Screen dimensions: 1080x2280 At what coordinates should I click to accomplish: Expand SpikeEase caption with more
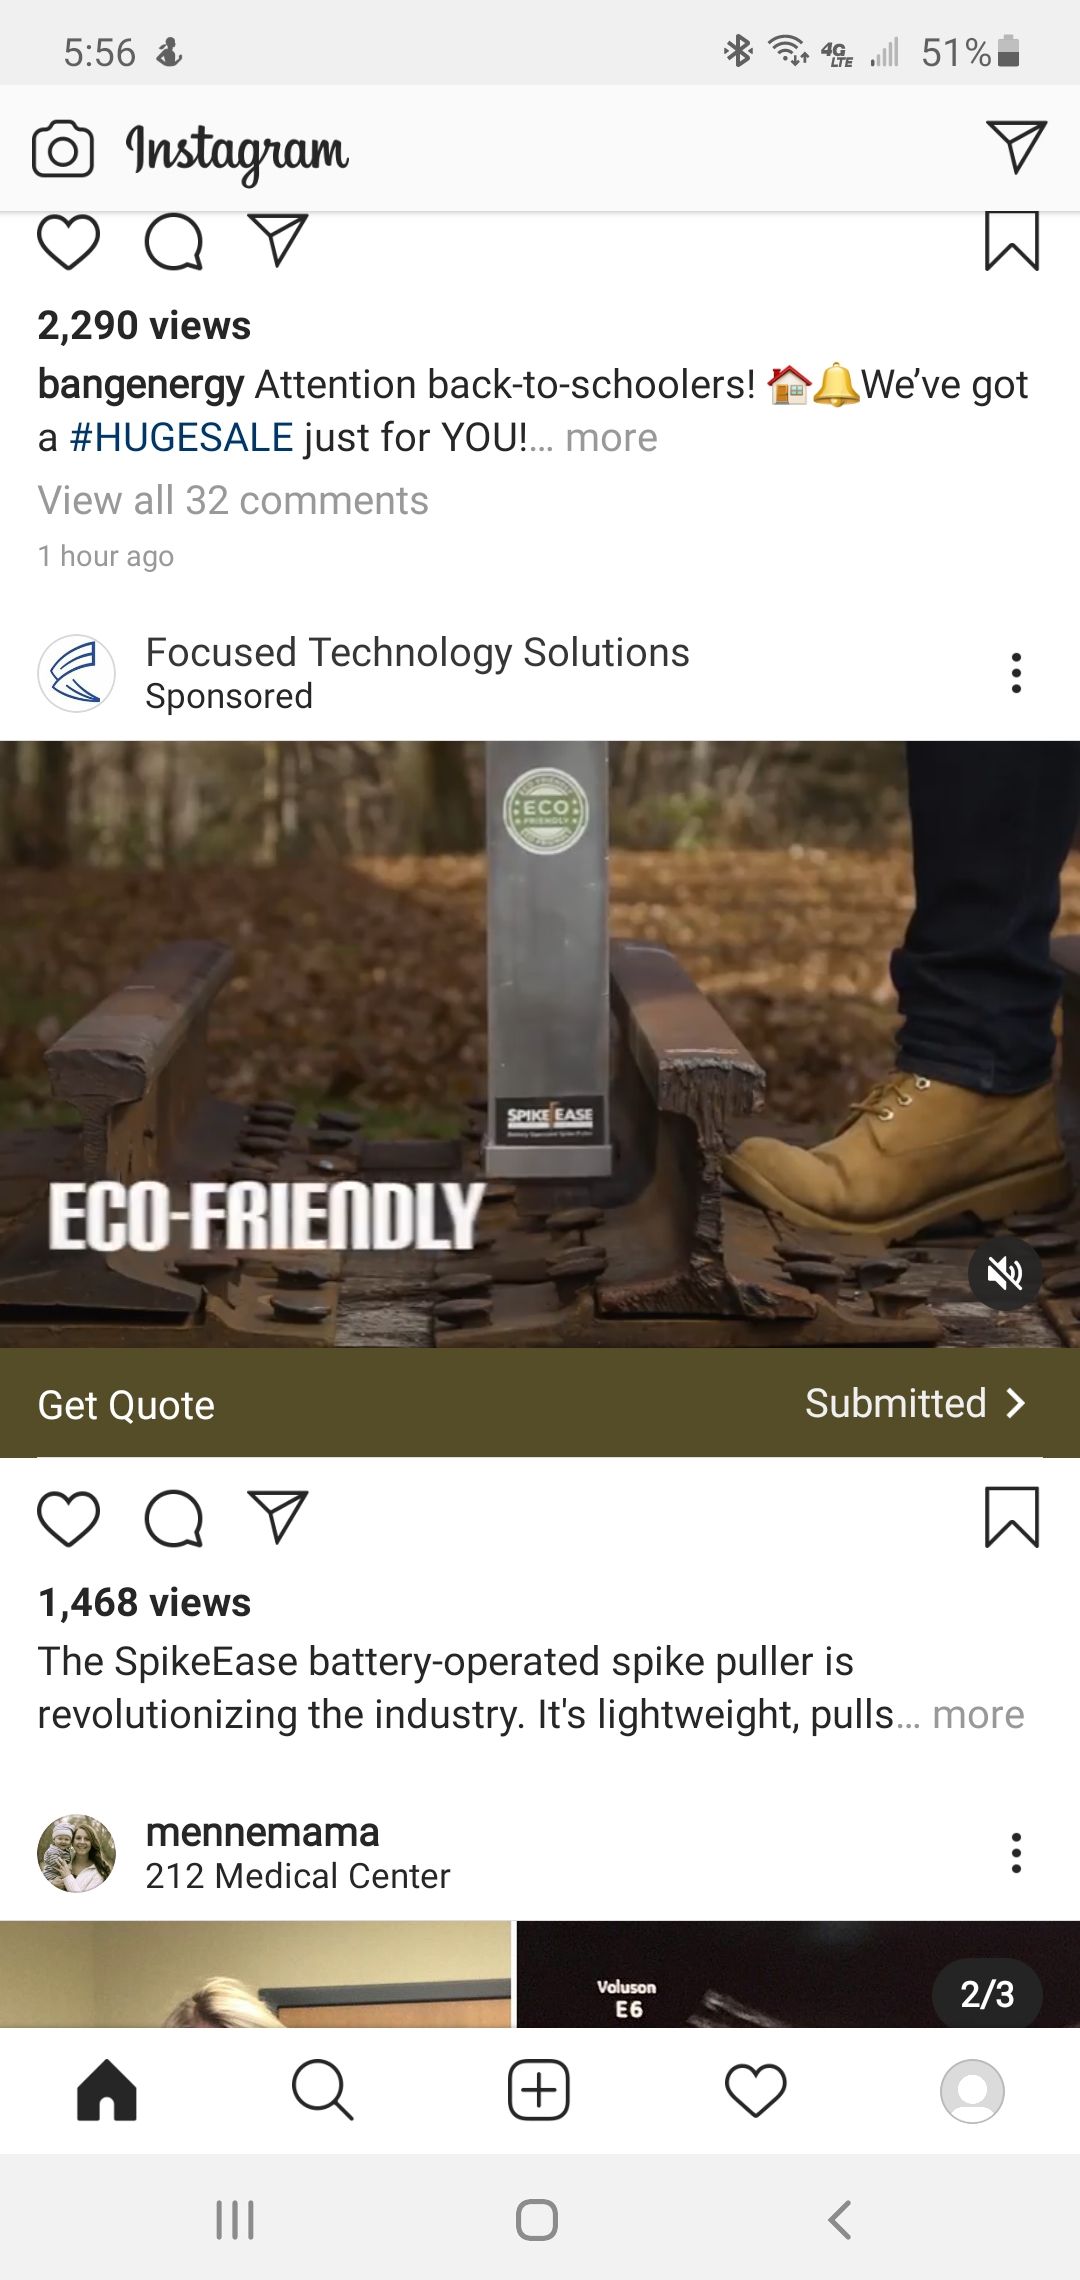[978, 1715]
